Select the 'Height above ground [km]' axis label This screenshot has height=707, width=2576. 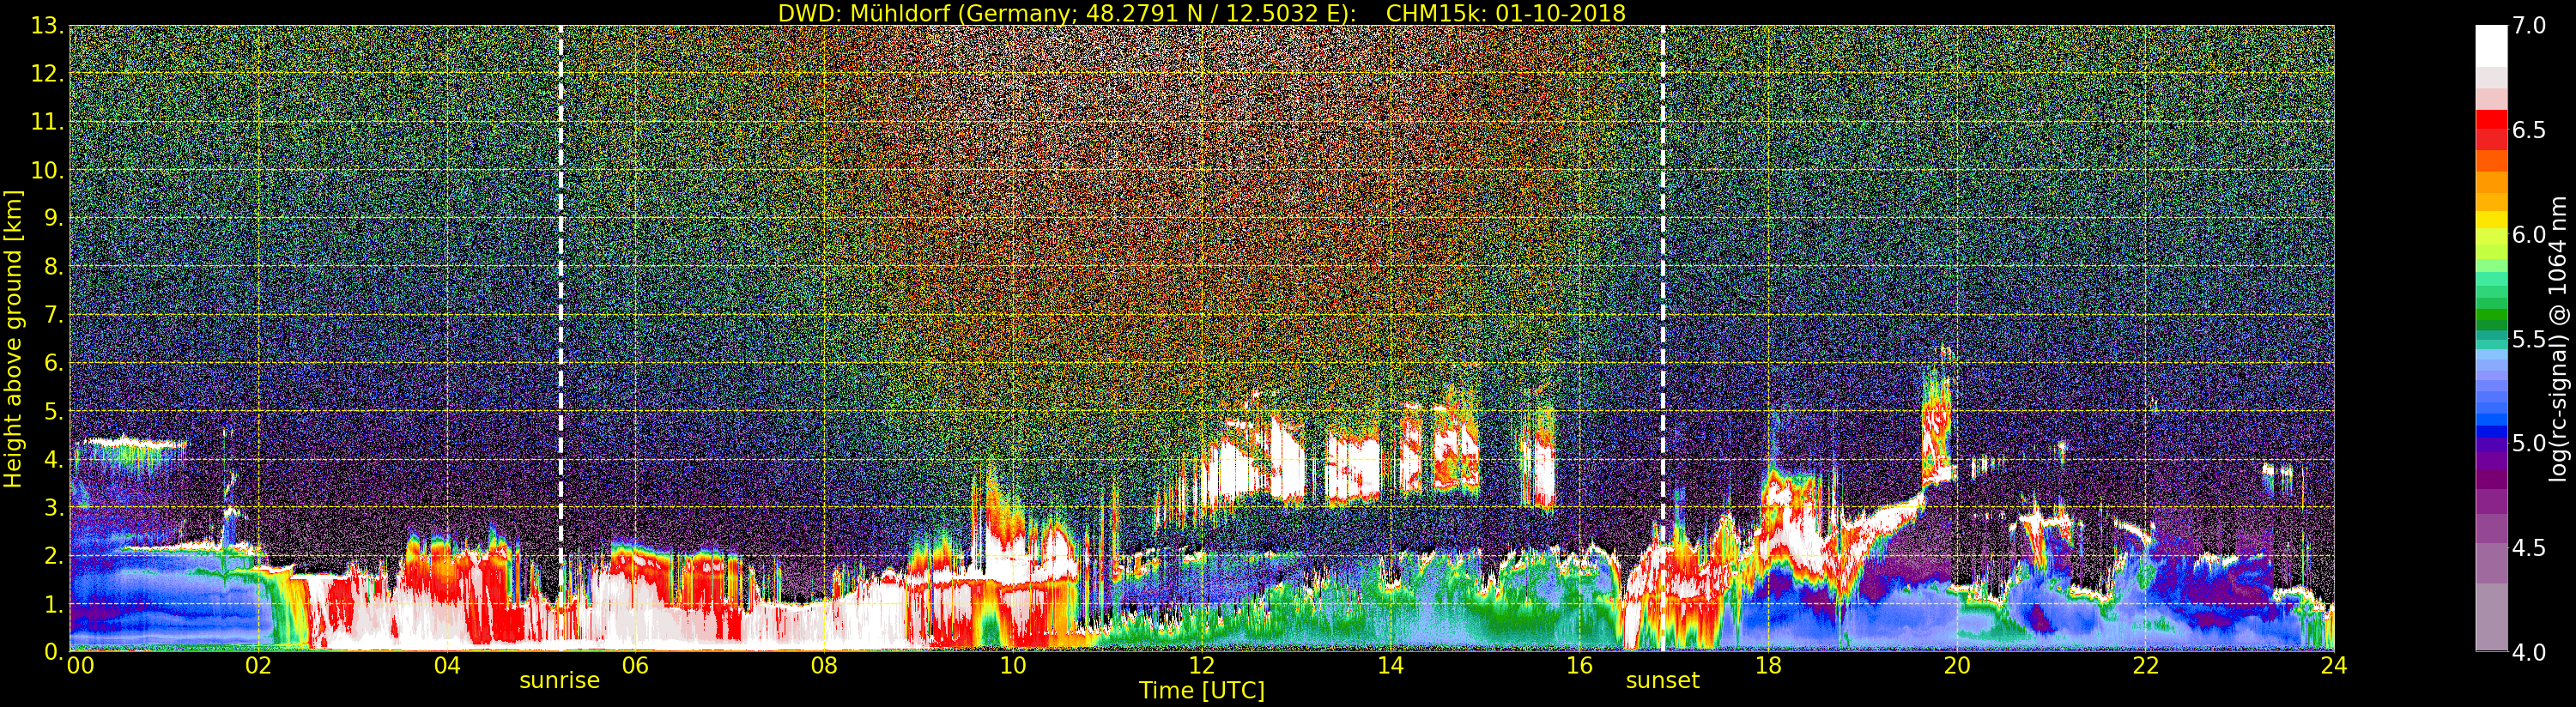pos(13,339)
